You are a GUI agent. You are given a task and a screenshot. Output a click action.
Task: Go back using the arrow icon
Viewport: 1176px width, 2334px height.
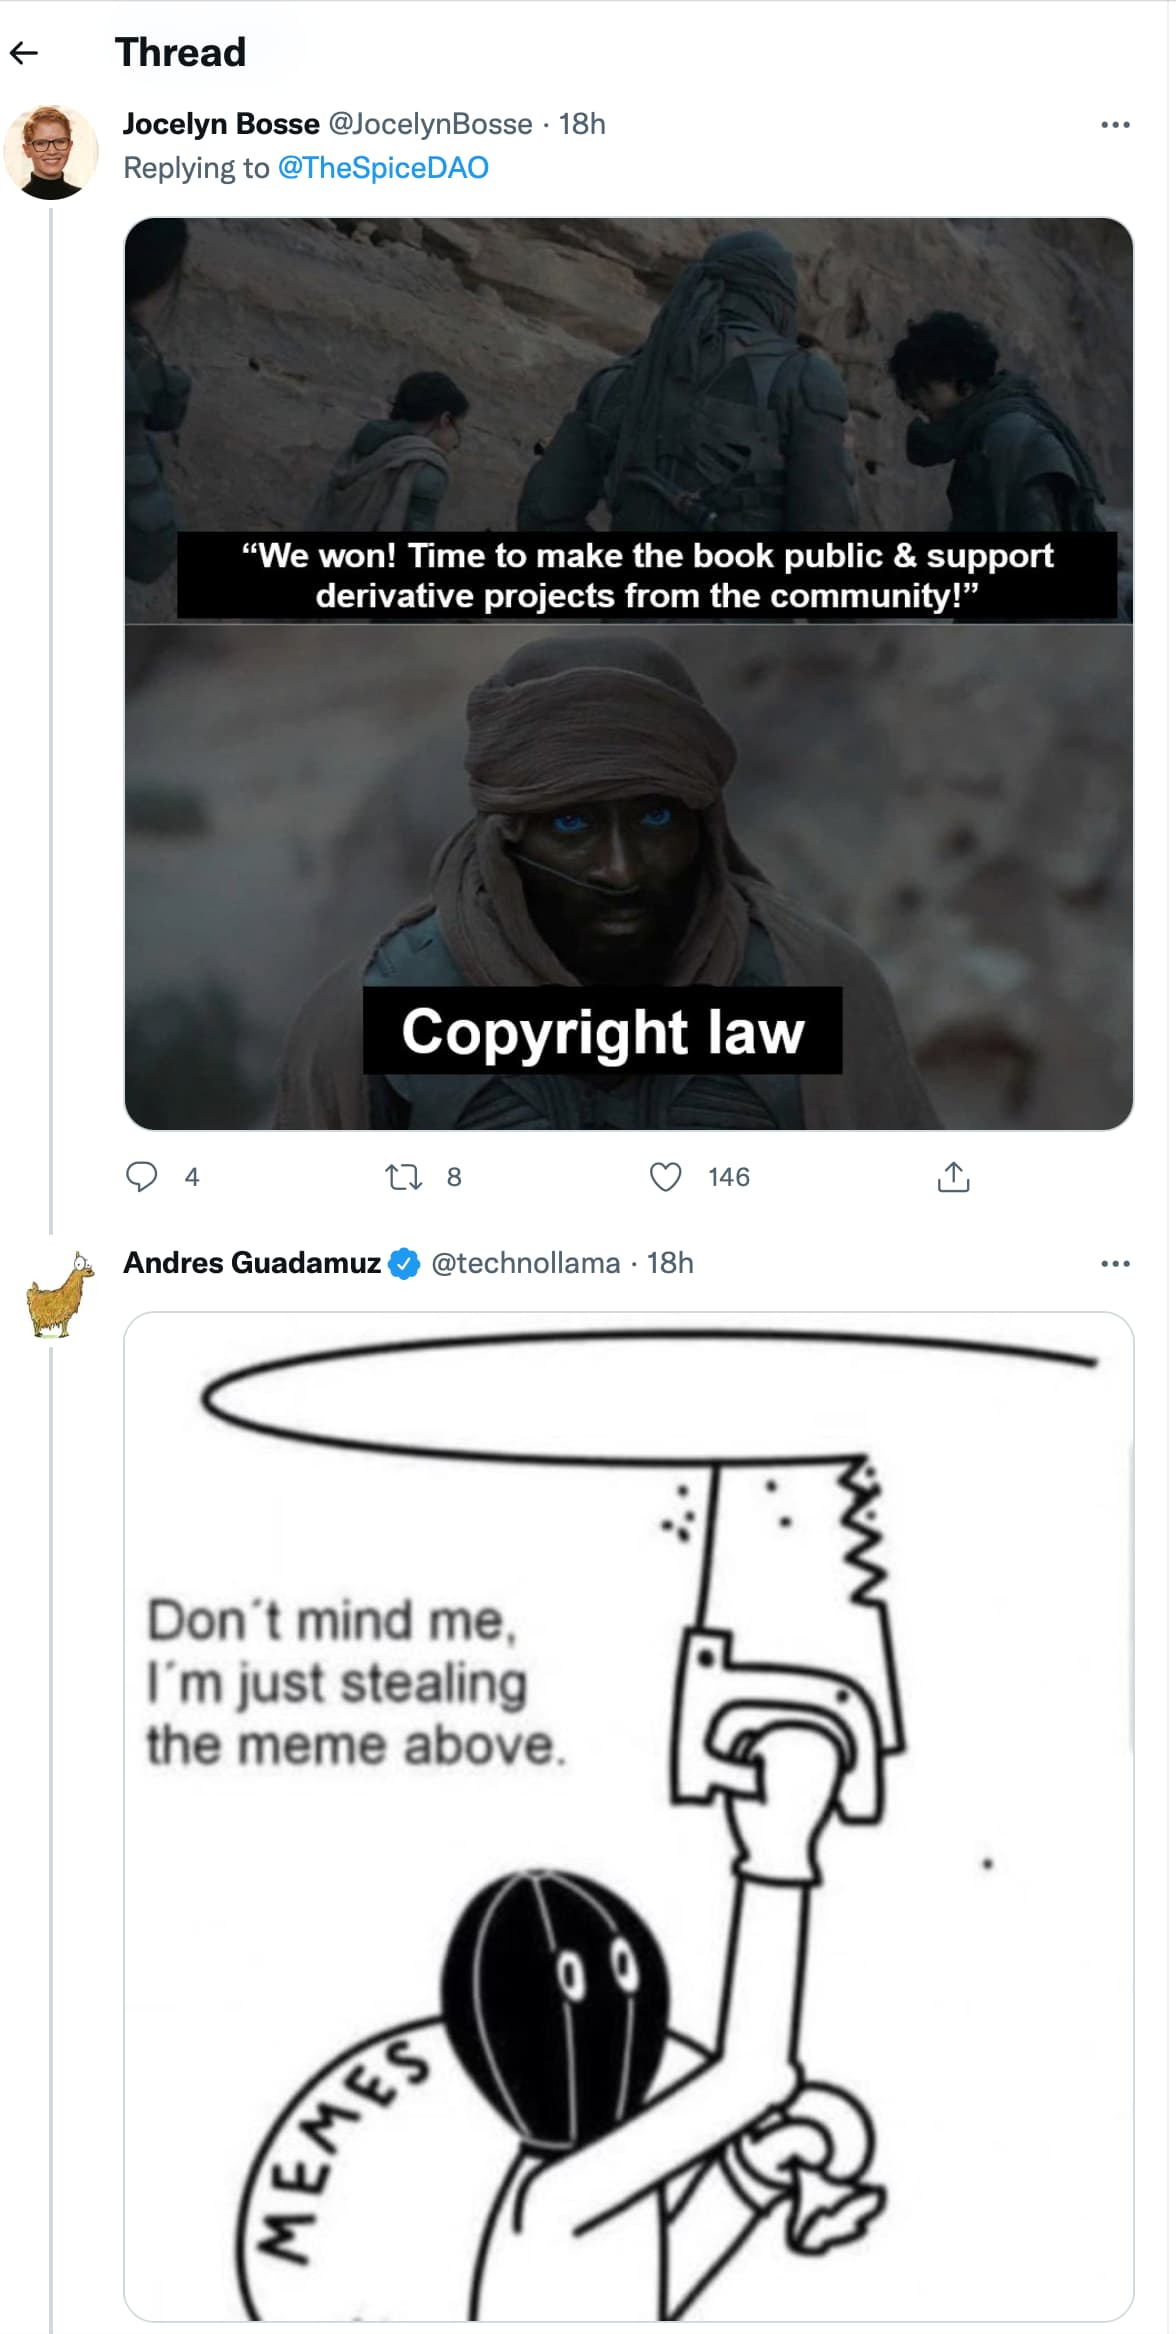pyautogui.click(x=24, y=53)
